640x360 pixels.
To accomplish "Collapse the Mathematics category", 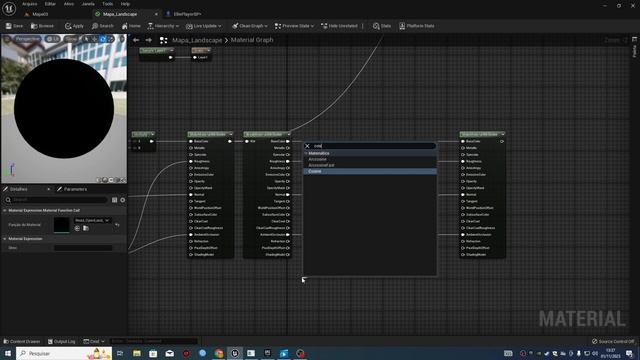I will [x=306, y=153].
